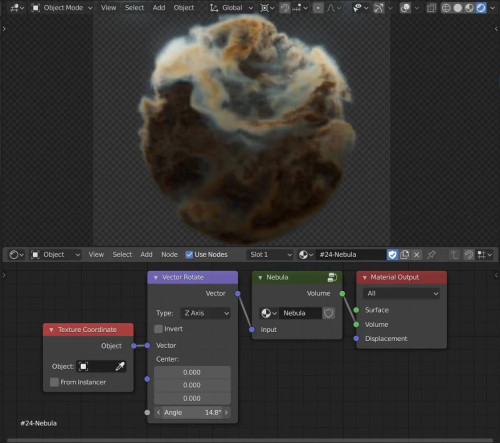500x443 pixels.
Task: Switch to wireframe viewport shading
Action: (446, 8)
